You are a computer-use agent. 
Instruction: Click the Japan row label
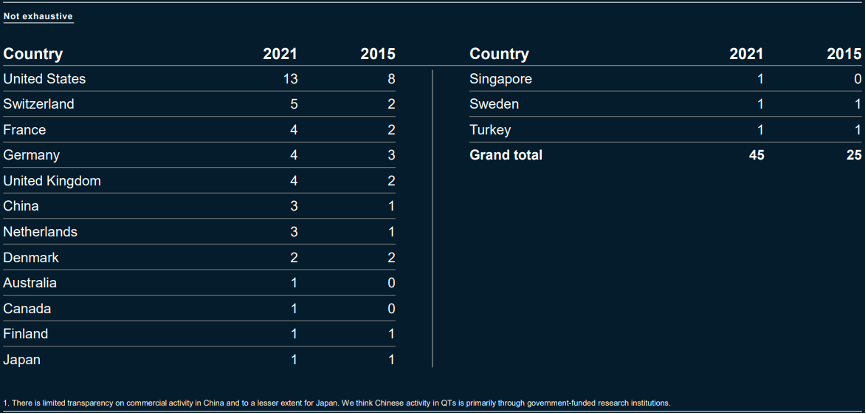pyautogui.click(x=22, y=360)
